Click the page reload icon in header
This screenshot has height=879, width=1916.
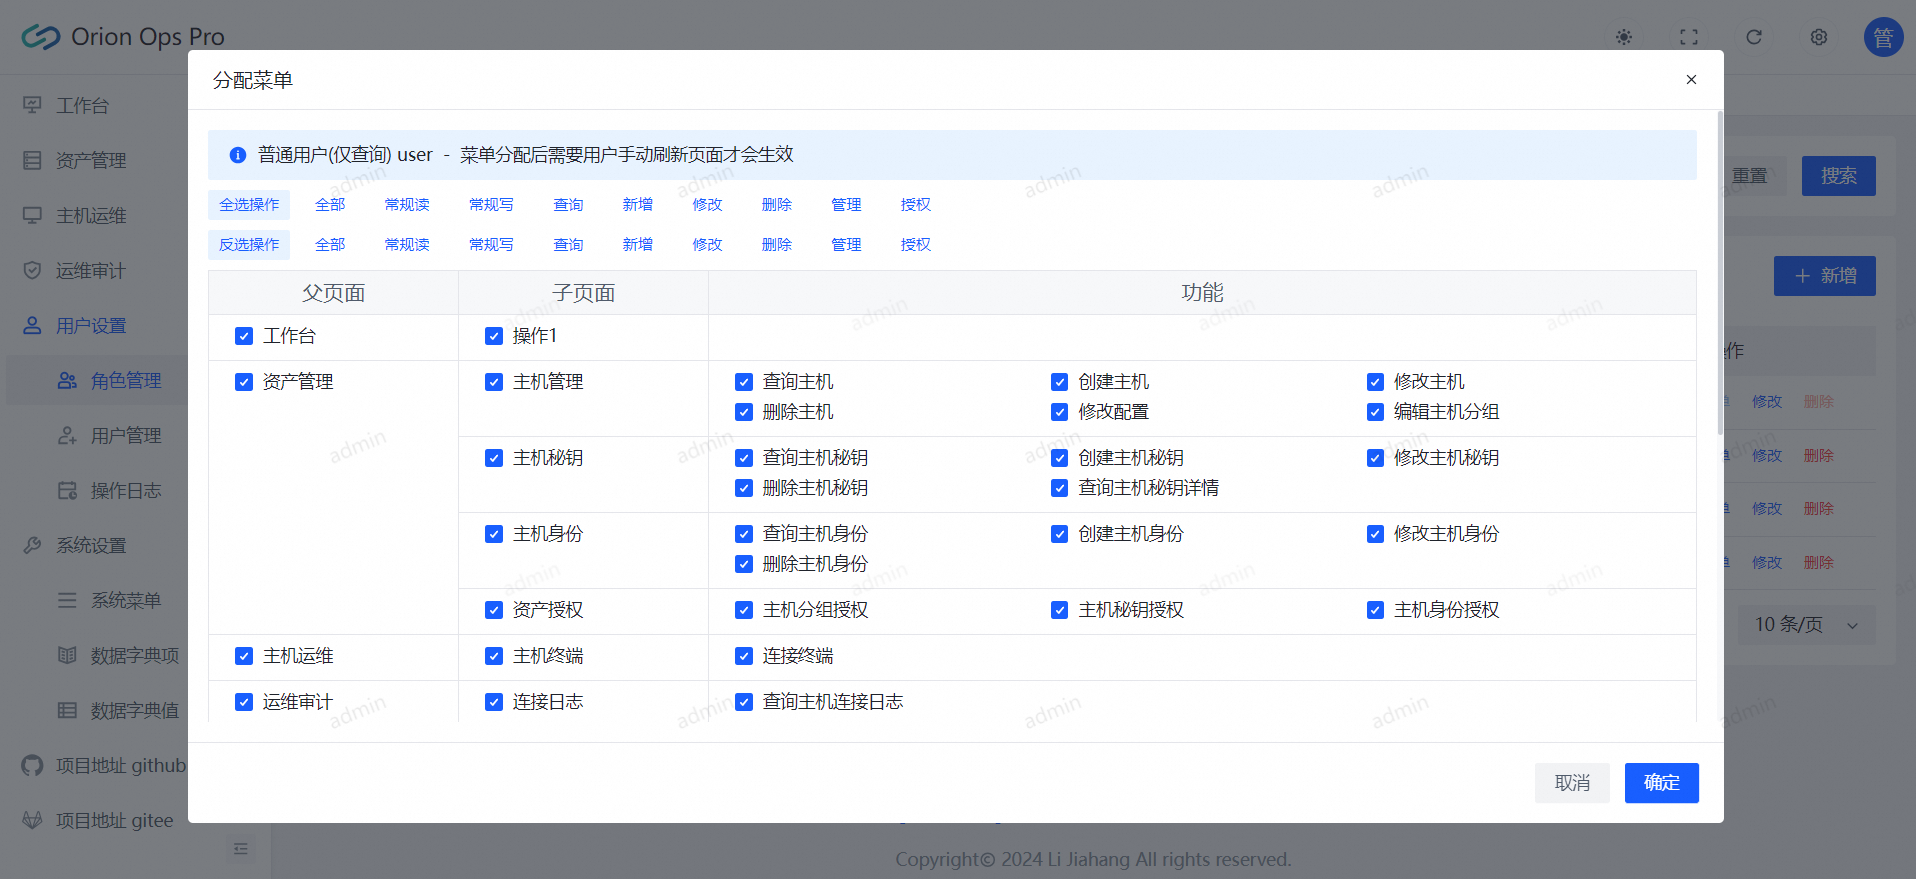(x=1753, y=37)
